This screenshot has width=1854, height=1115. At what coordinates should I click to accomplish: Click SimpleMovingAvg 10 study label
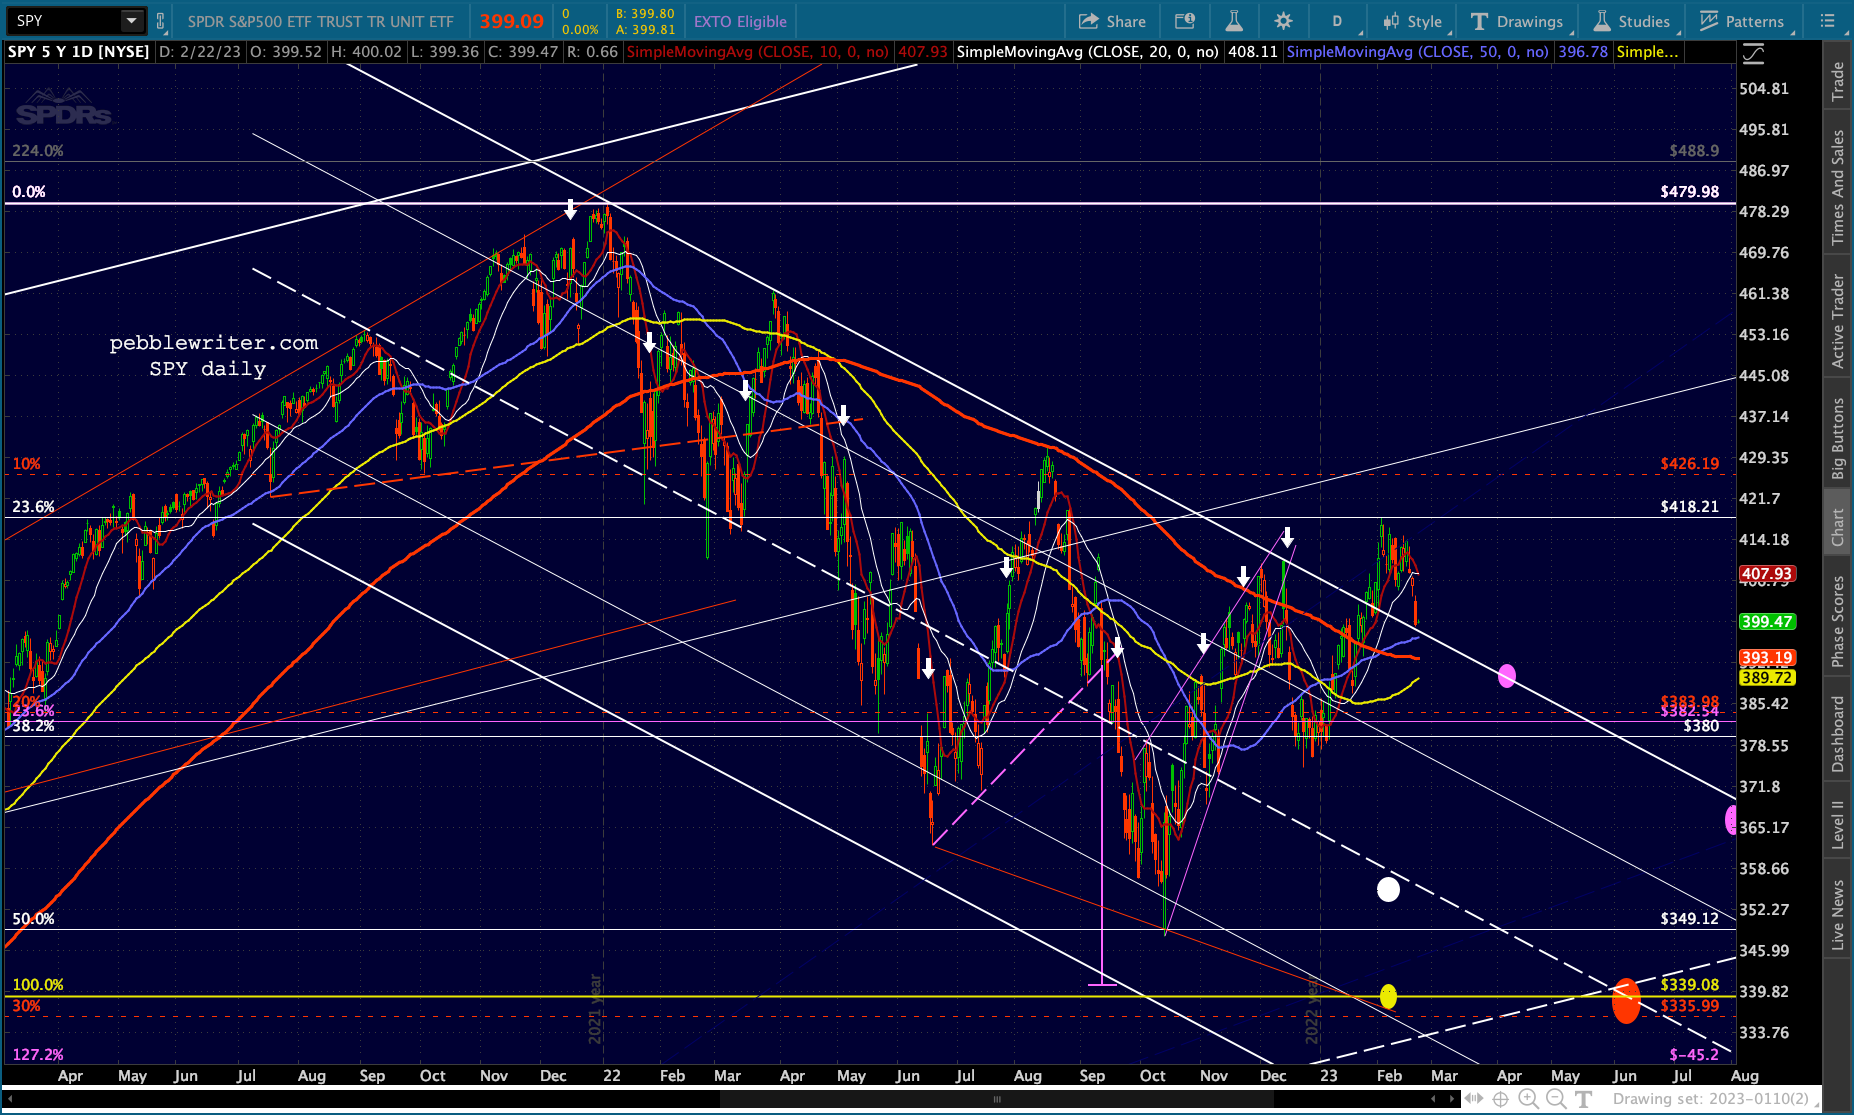click(x=757, y=52)
